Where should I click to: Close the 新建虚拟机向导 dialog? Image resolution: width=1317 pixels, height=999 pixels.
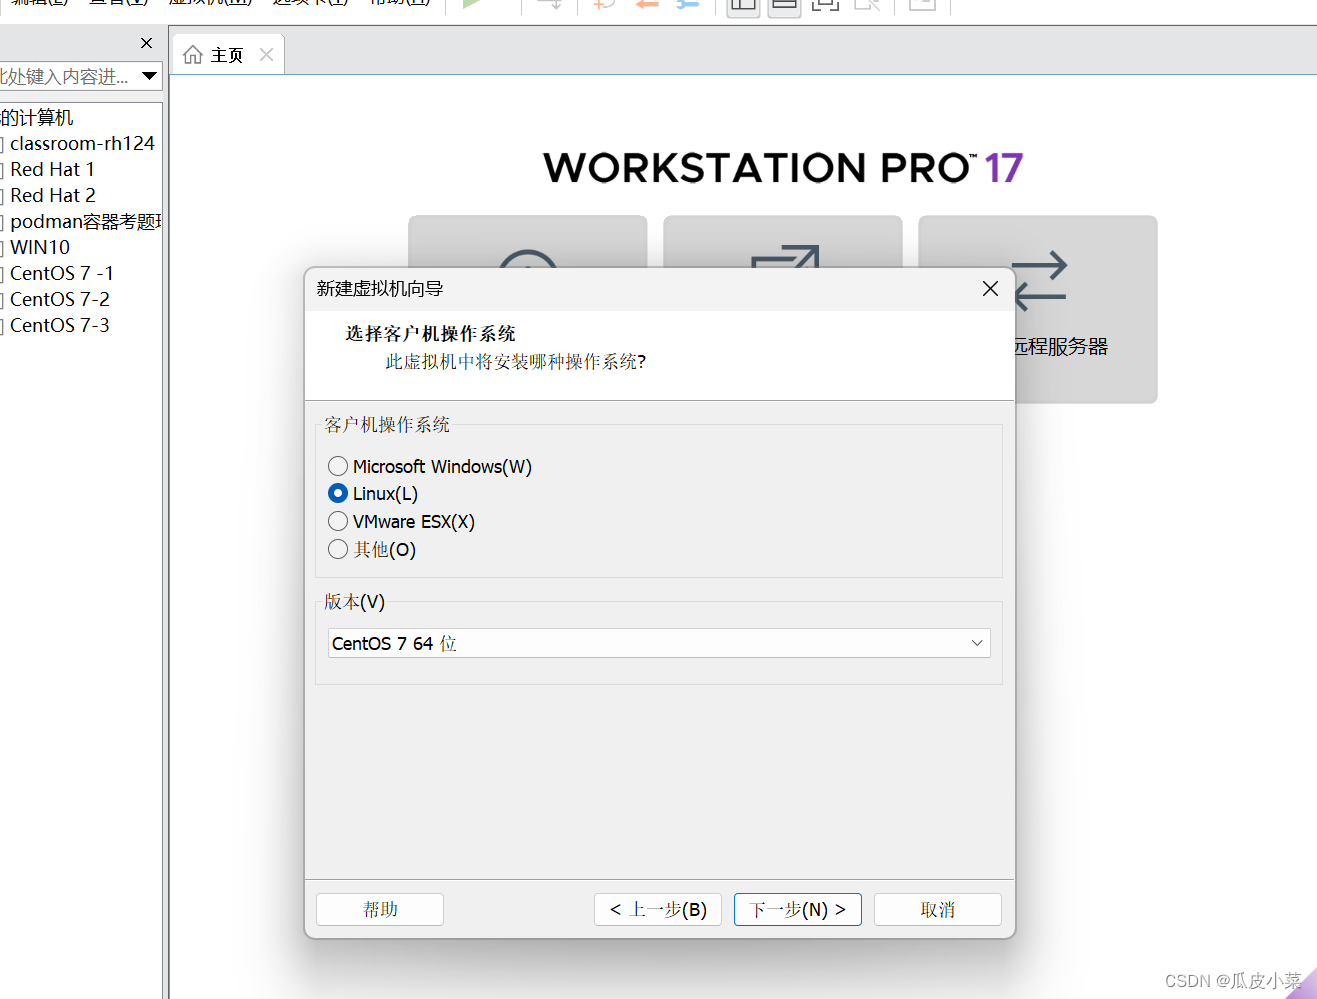click(x=990, y=288)
